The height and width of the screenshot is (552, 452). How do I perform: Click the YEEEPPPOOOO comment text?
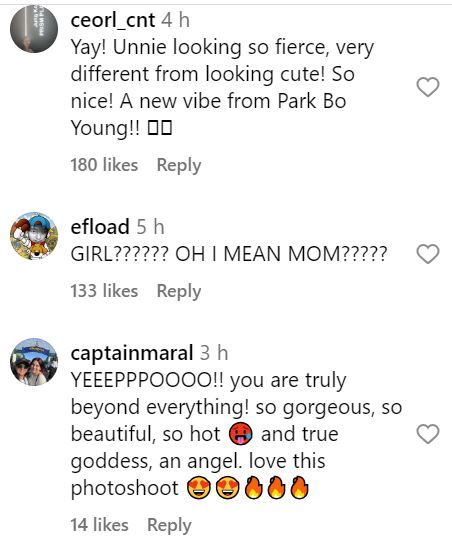pos(236,434)
